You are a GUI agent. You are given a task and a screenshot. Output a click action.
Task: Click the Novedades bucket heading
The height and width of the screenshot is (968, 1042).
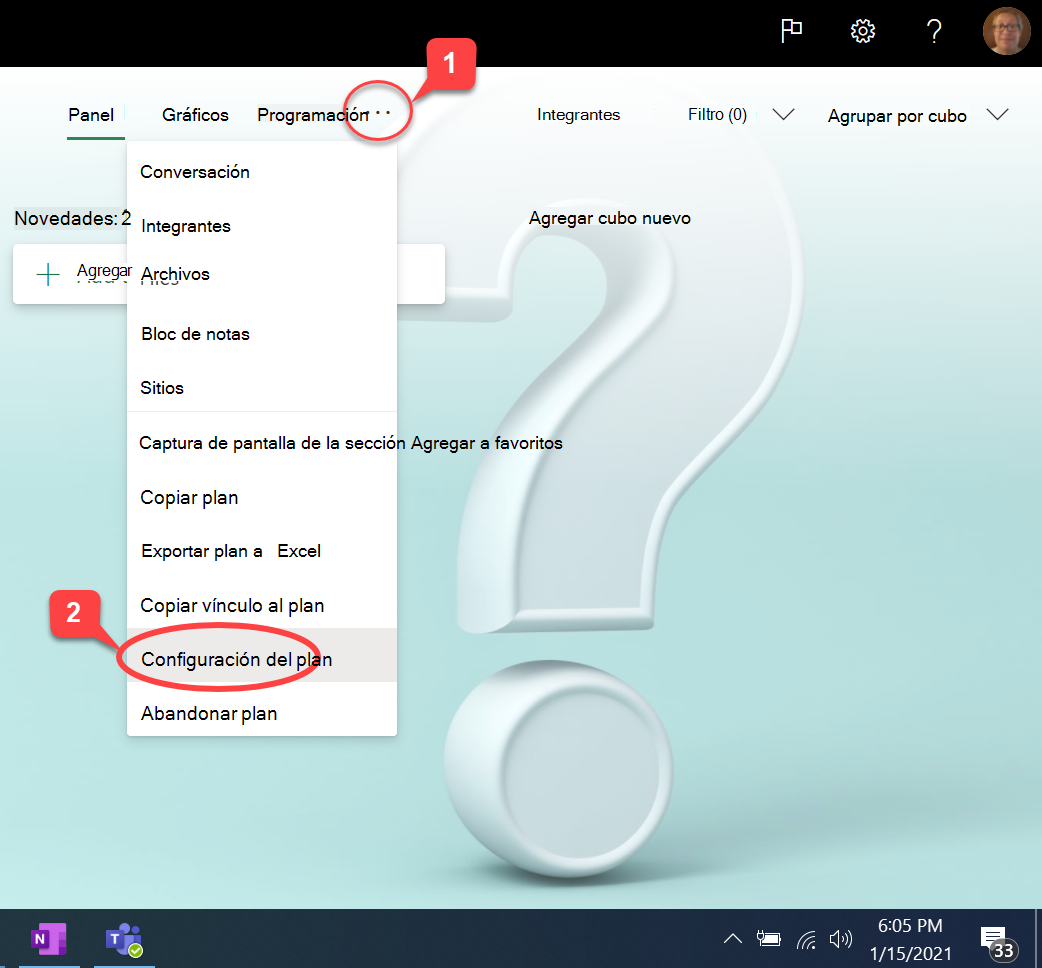tap(73, 218)
